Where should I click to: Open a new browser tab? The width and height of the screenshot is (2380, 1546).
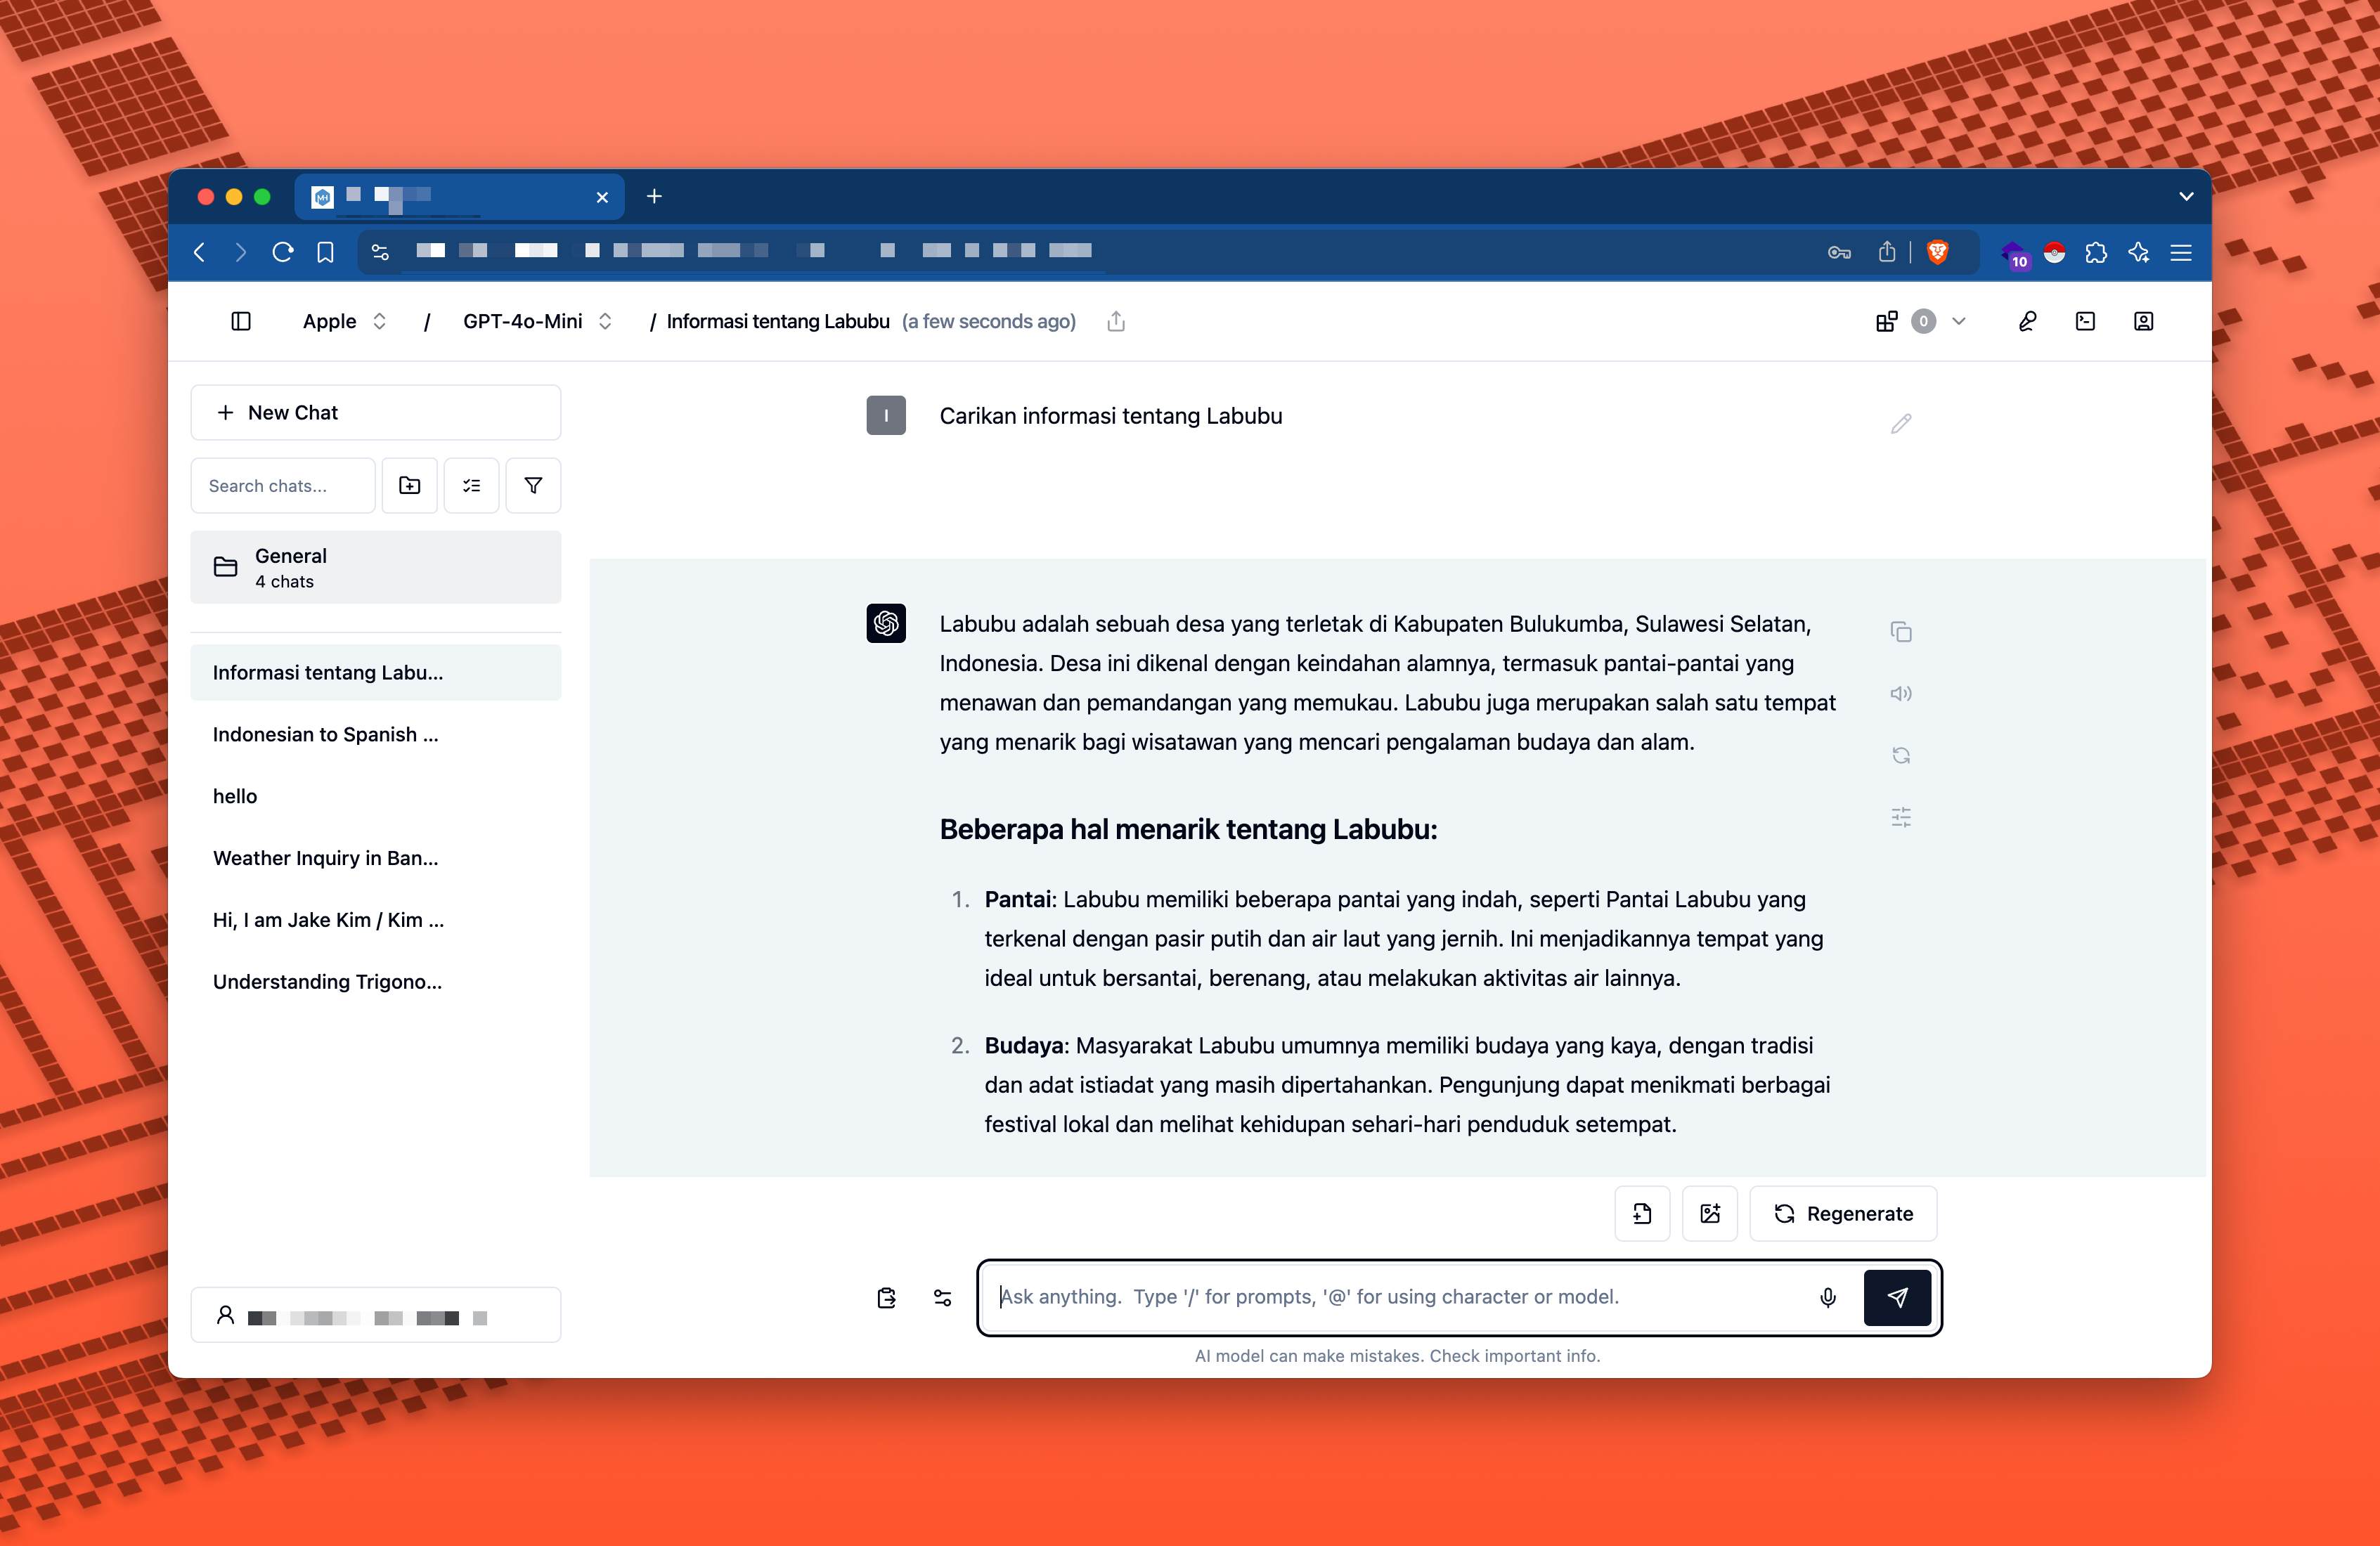point(654,196)
